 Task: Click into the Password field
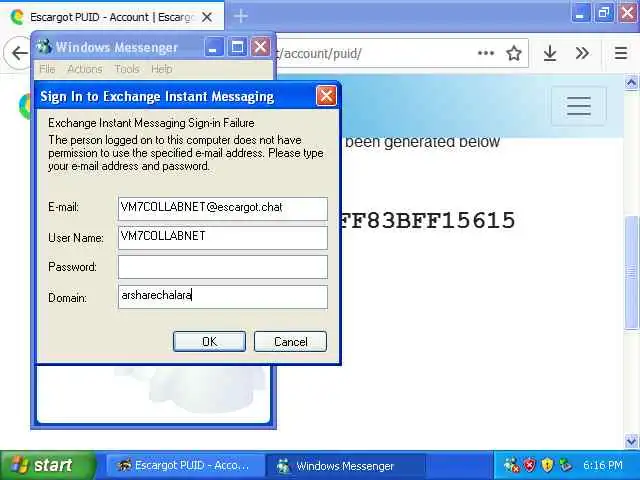(x=223, y=267)
